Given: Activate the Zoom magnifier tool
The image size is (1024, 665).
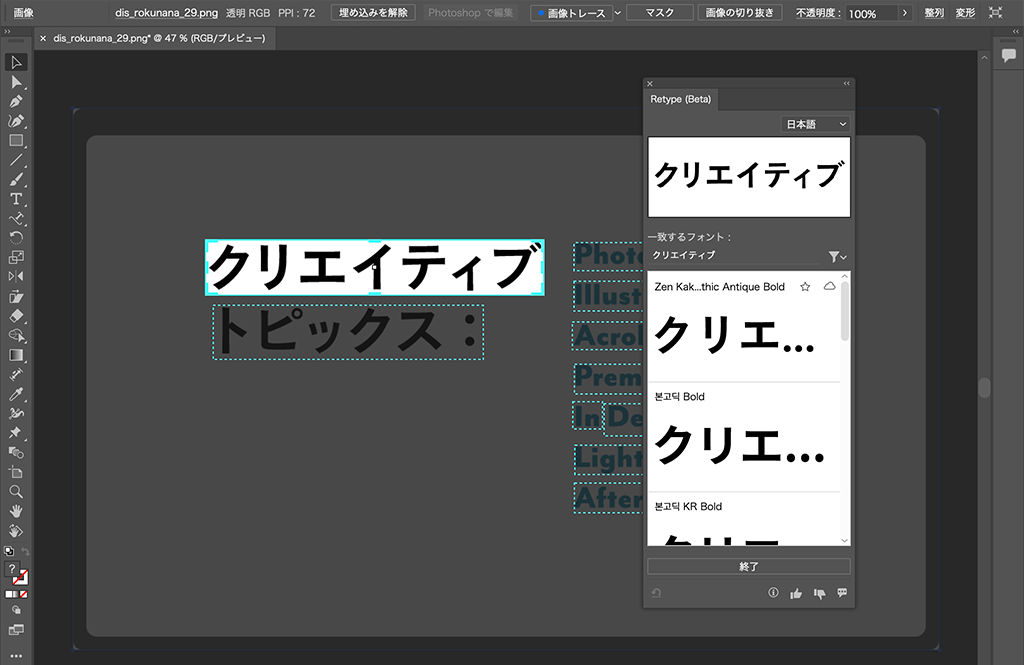Looking at the screenshot, I should [x=16, y=491].
